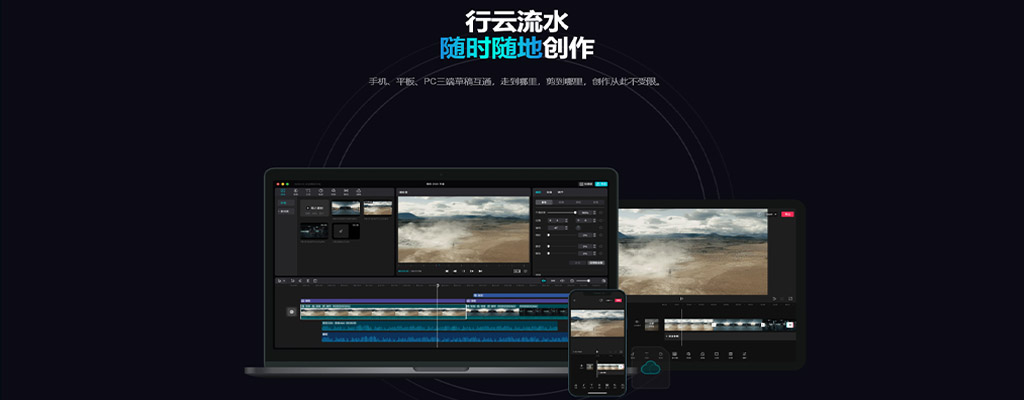Select Local in laptop media sidebar
Image resolution: width=1024 pixels, height=400 pixels.
click(286, 203)
